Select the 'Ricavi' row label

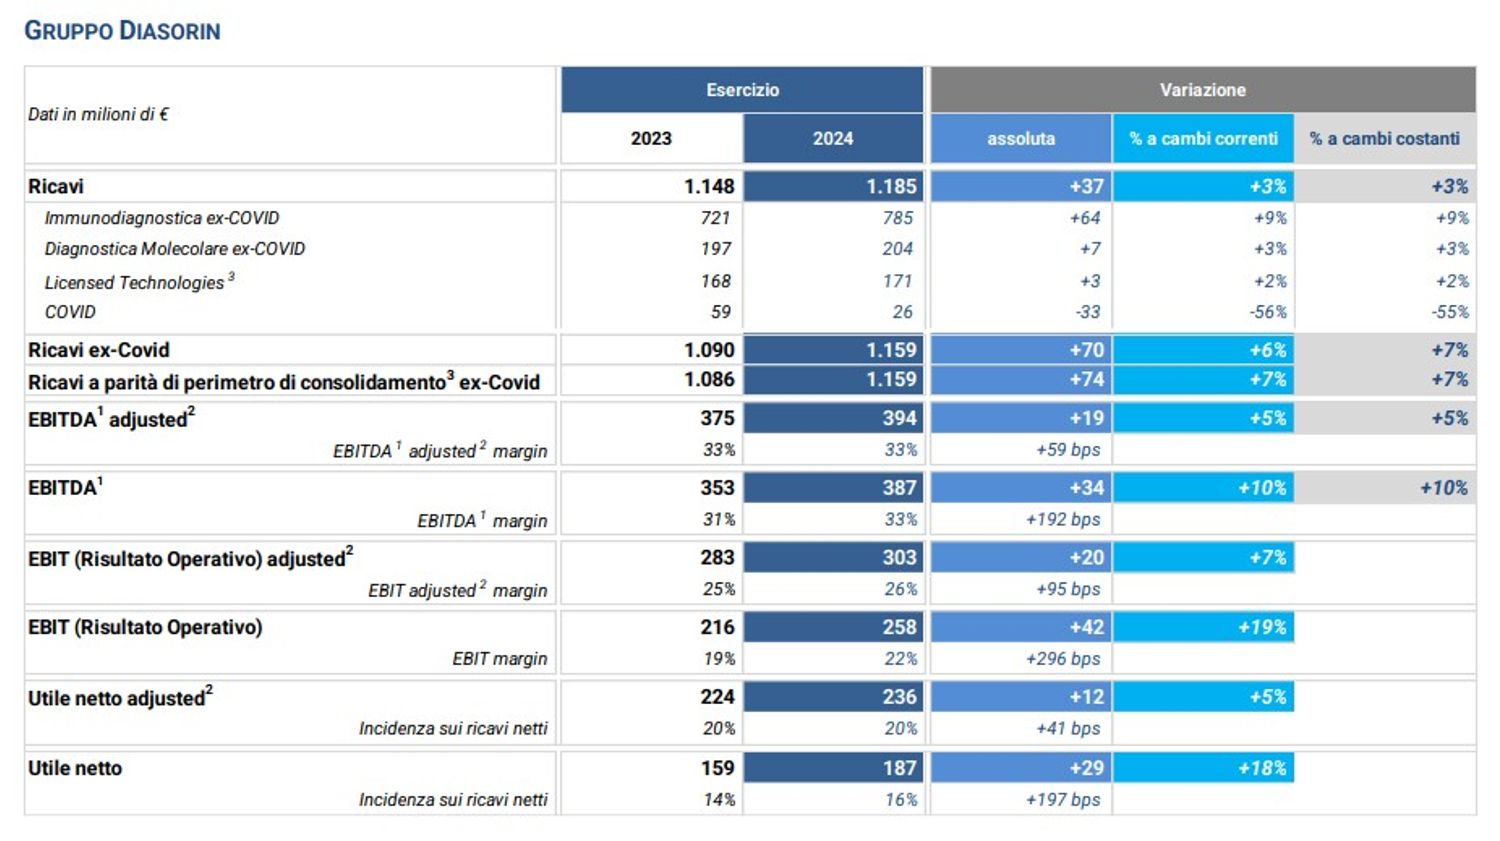(x=56, y=187)
